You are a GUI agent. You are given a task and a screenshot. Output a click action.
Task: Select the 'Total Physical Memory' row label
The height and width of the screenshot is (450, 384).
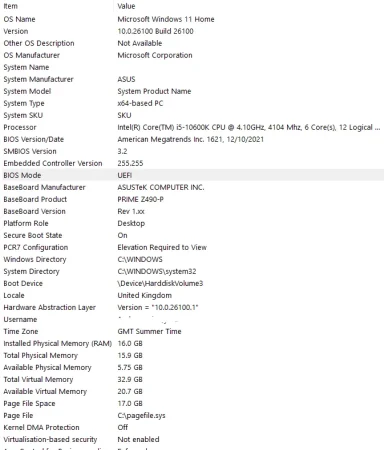[40, 356]
